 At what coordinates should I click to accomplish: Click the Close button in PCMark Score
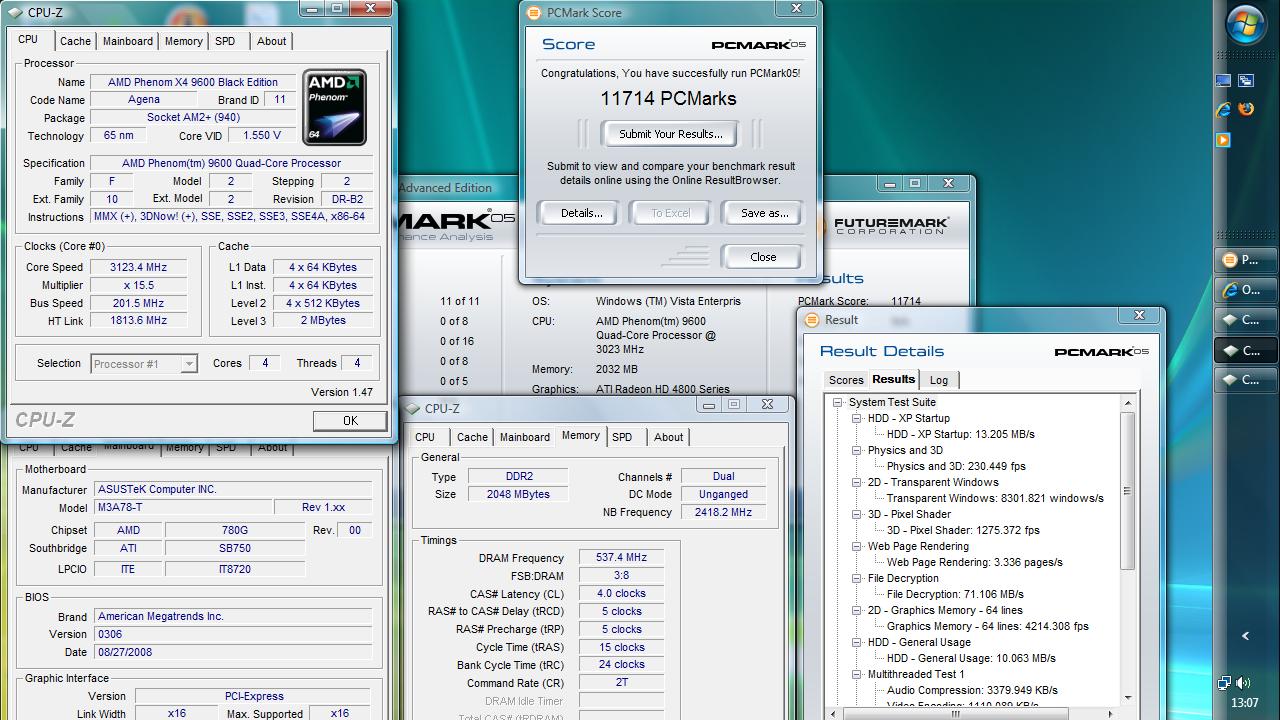pyautogui.click(x=763, y=257)
